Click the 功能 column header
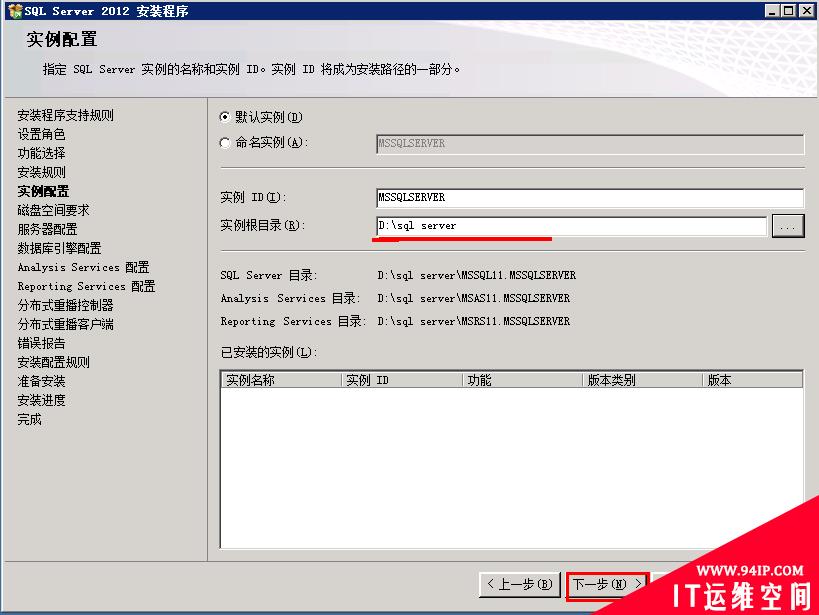Screen dimensions: 819x615 pos(522,380)
